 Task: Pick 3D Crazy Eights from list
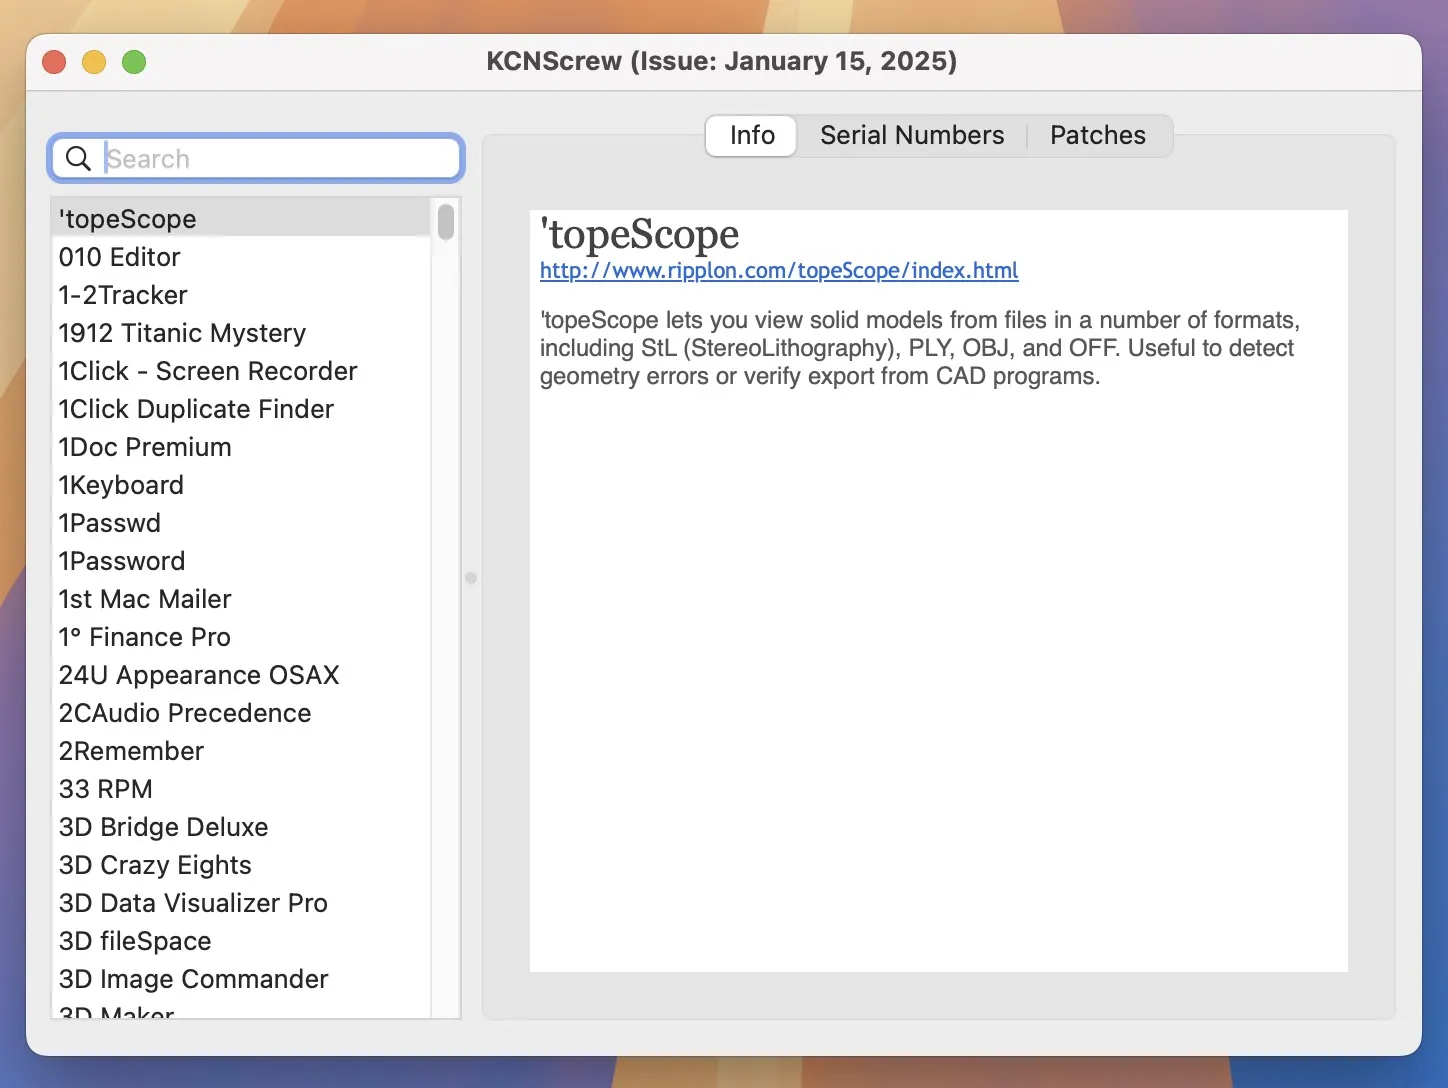(241, 864)
